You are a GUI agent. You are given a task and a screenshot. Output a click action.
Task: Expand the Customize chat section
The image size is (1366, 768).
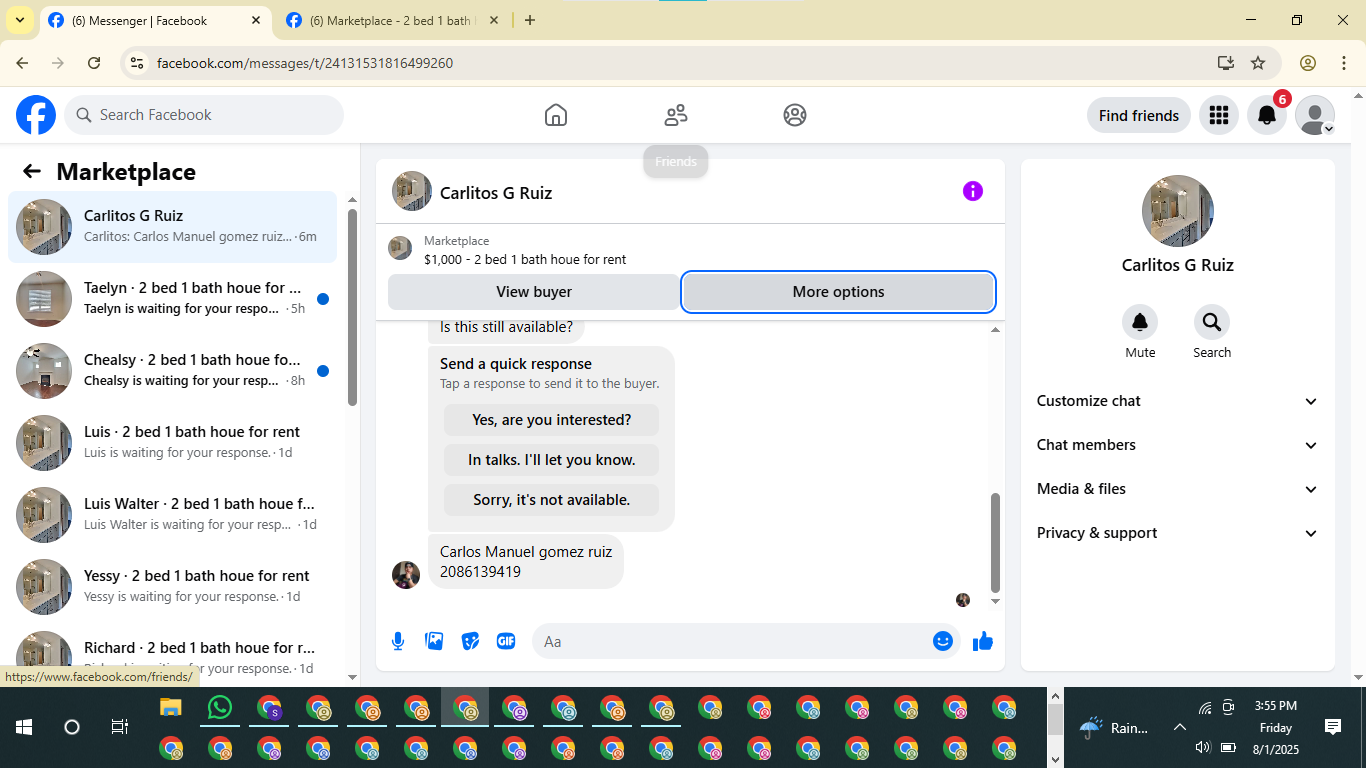tap(1178, 401)
